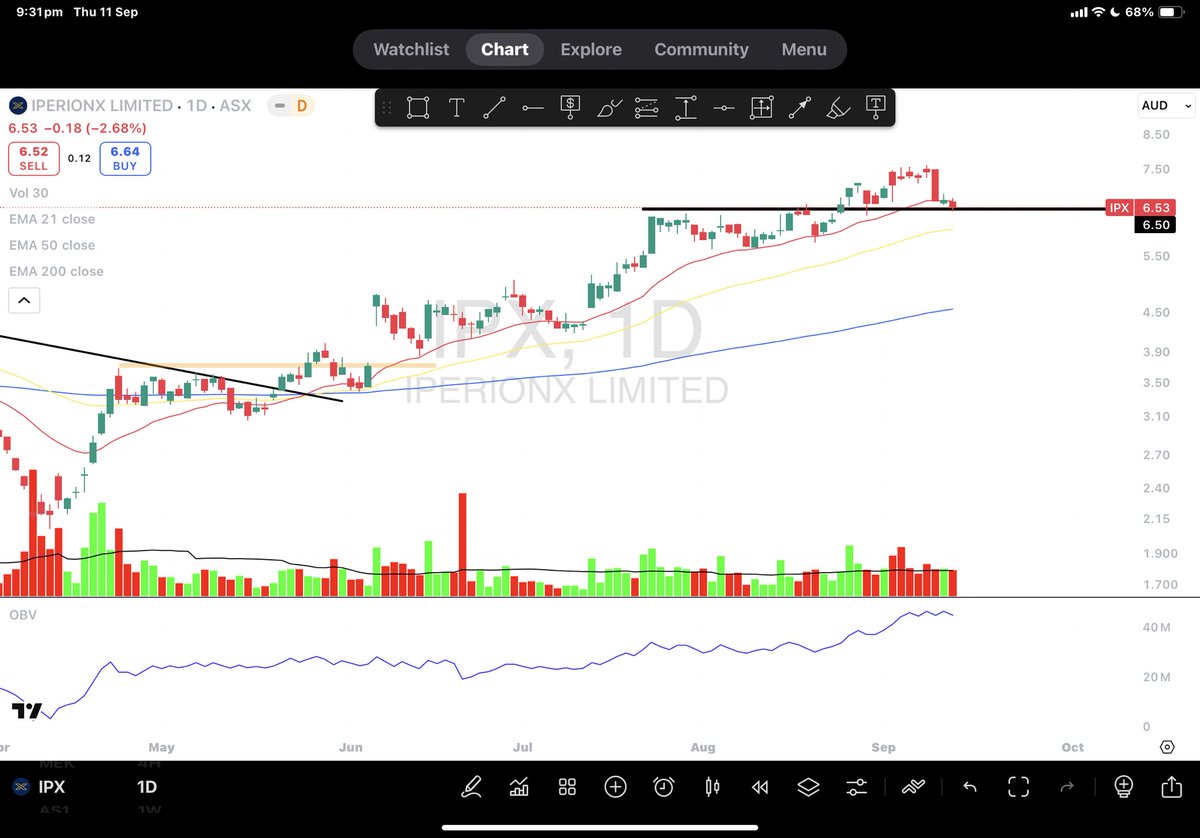Select the Text tool in drawing toolbar

coord(456,108)
